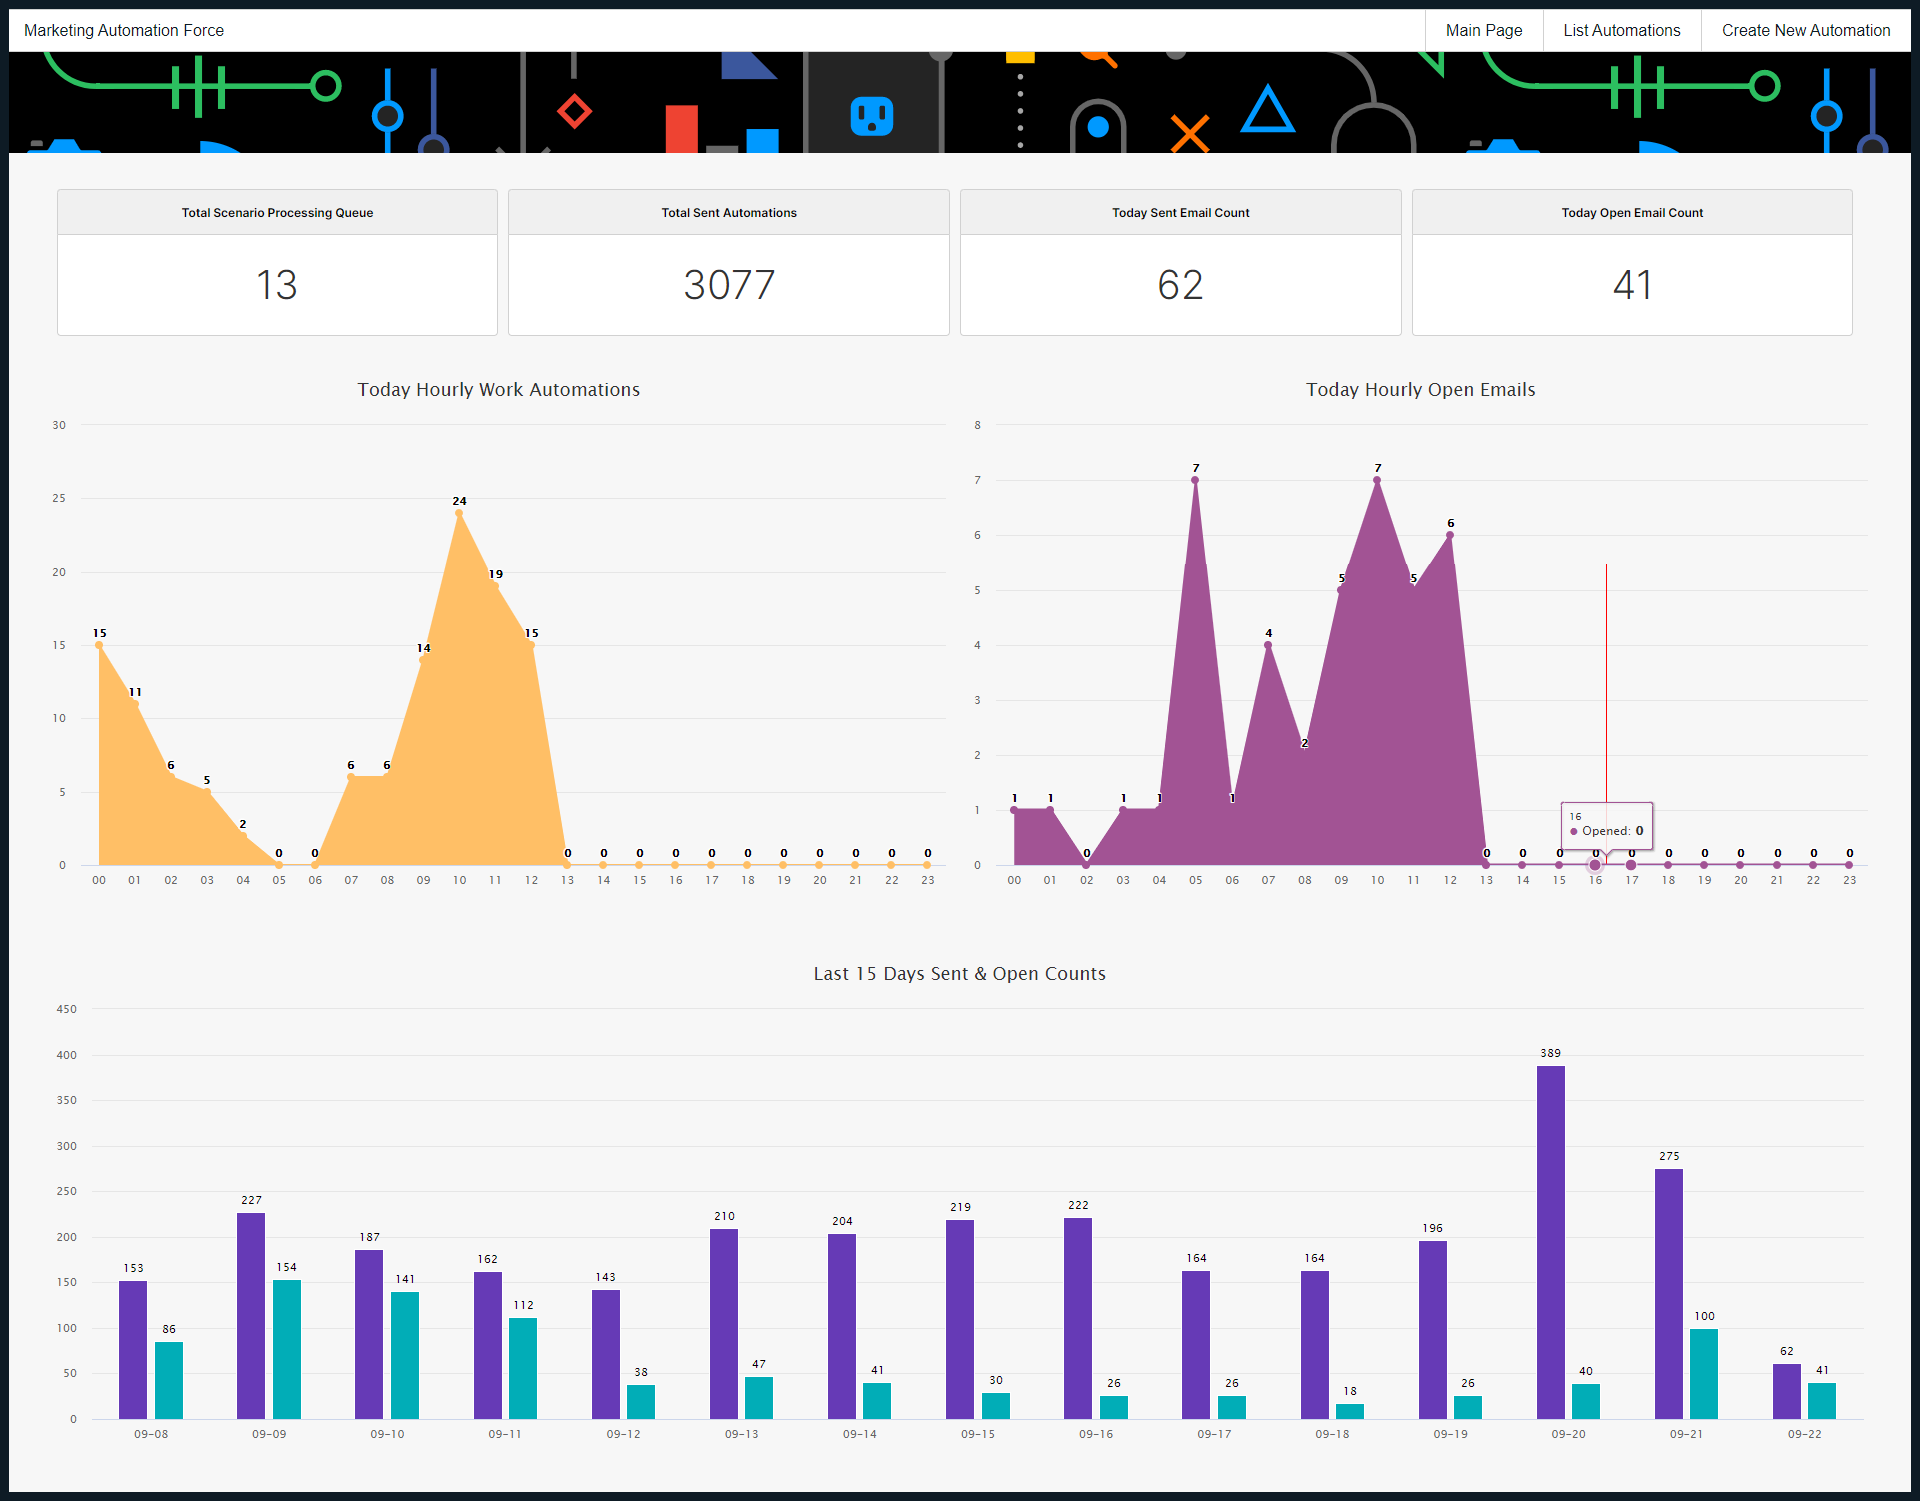Click the x-axis label 09-18
1920x1501 pixels.
[1332, 1434]
